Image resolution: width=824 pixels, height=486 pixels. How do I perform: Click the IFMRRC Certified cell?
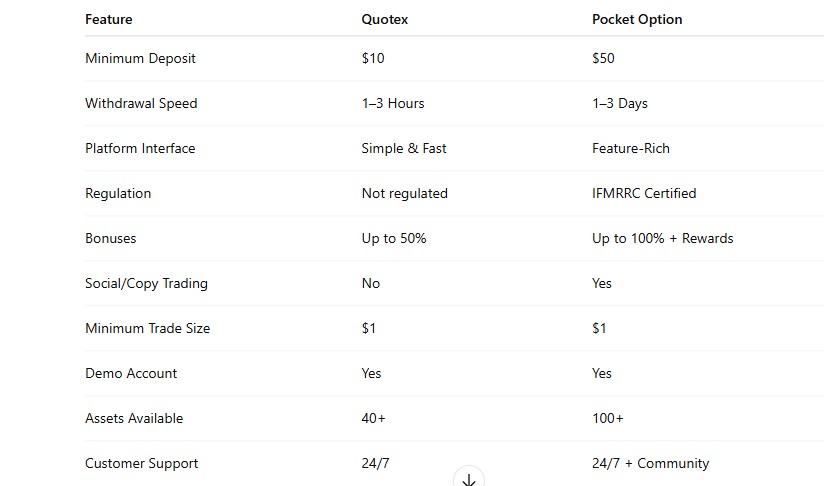[644, 193]
